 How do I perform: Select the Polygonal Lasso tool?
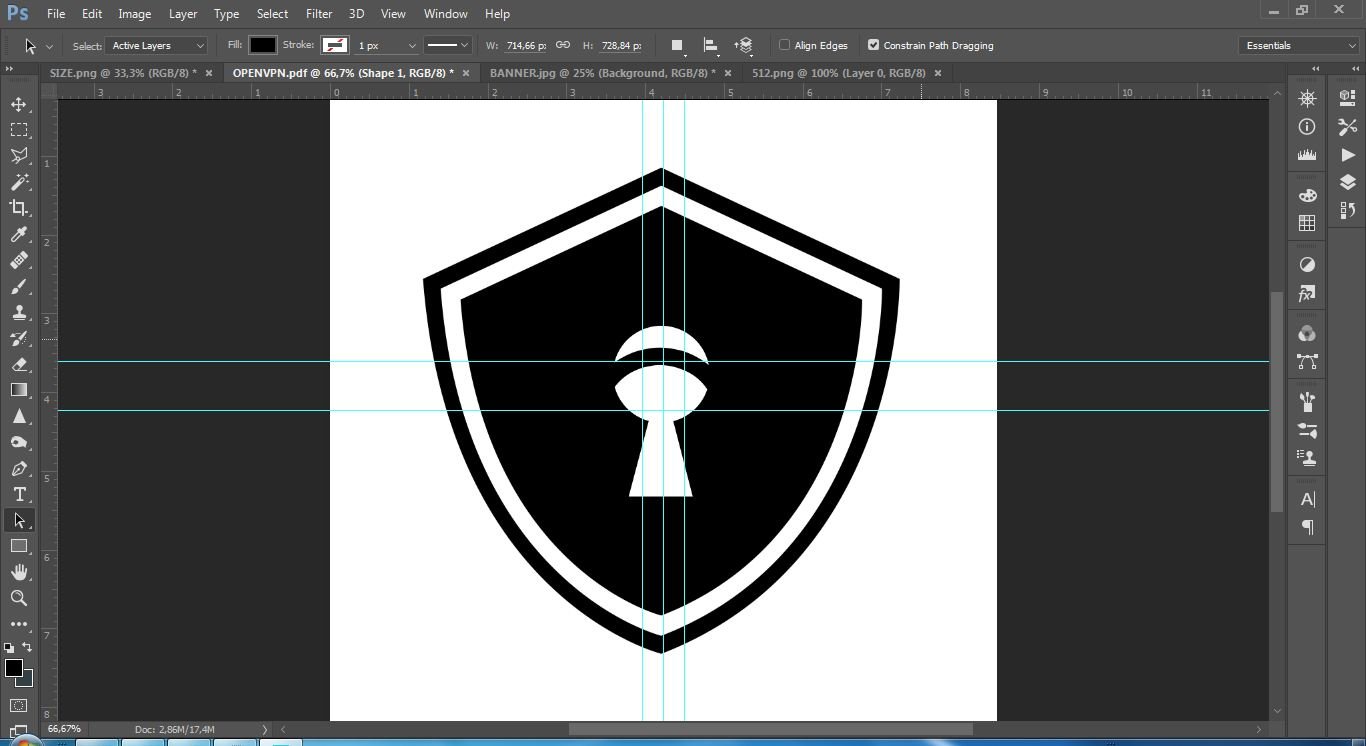point(19,156)
